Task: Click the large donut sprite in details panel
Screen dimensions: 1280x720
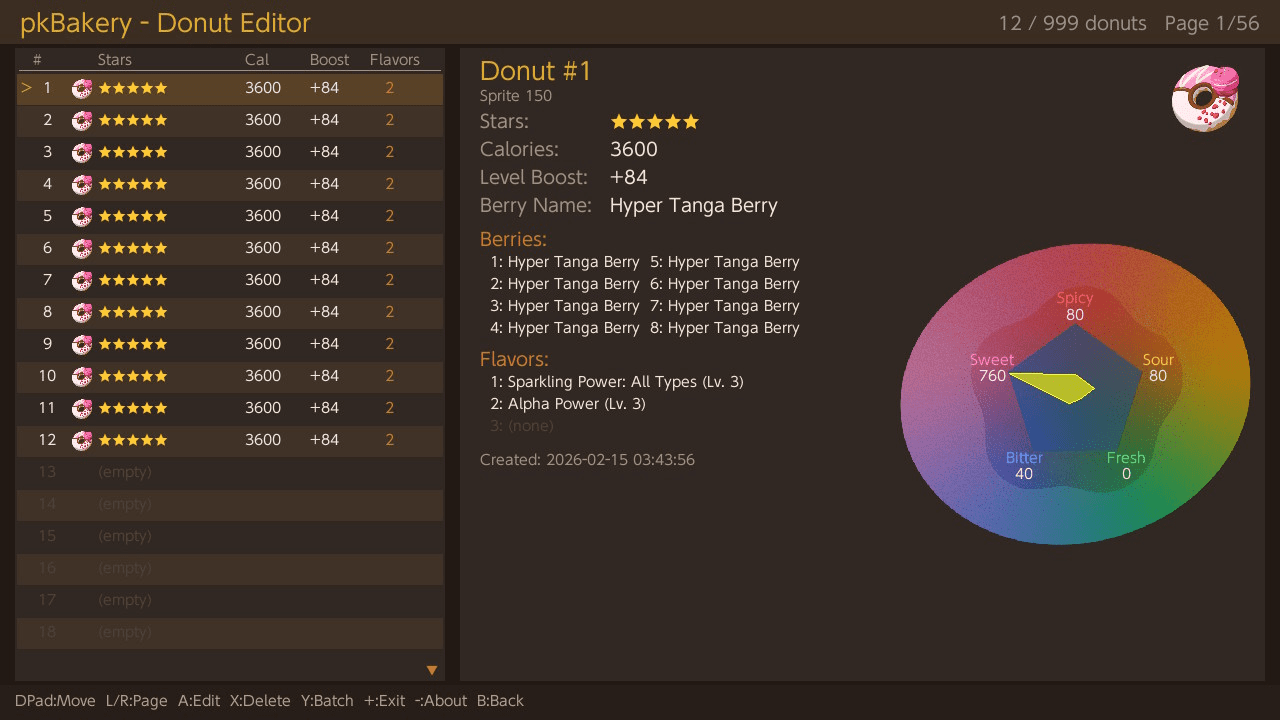Action: click(1206, 98)
